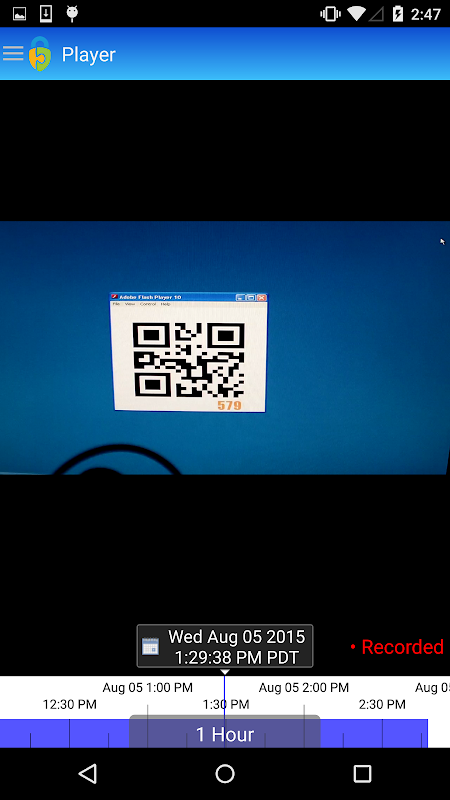Open the calendar date picker icon
The image size is (450, 800).
pos(151,646)
